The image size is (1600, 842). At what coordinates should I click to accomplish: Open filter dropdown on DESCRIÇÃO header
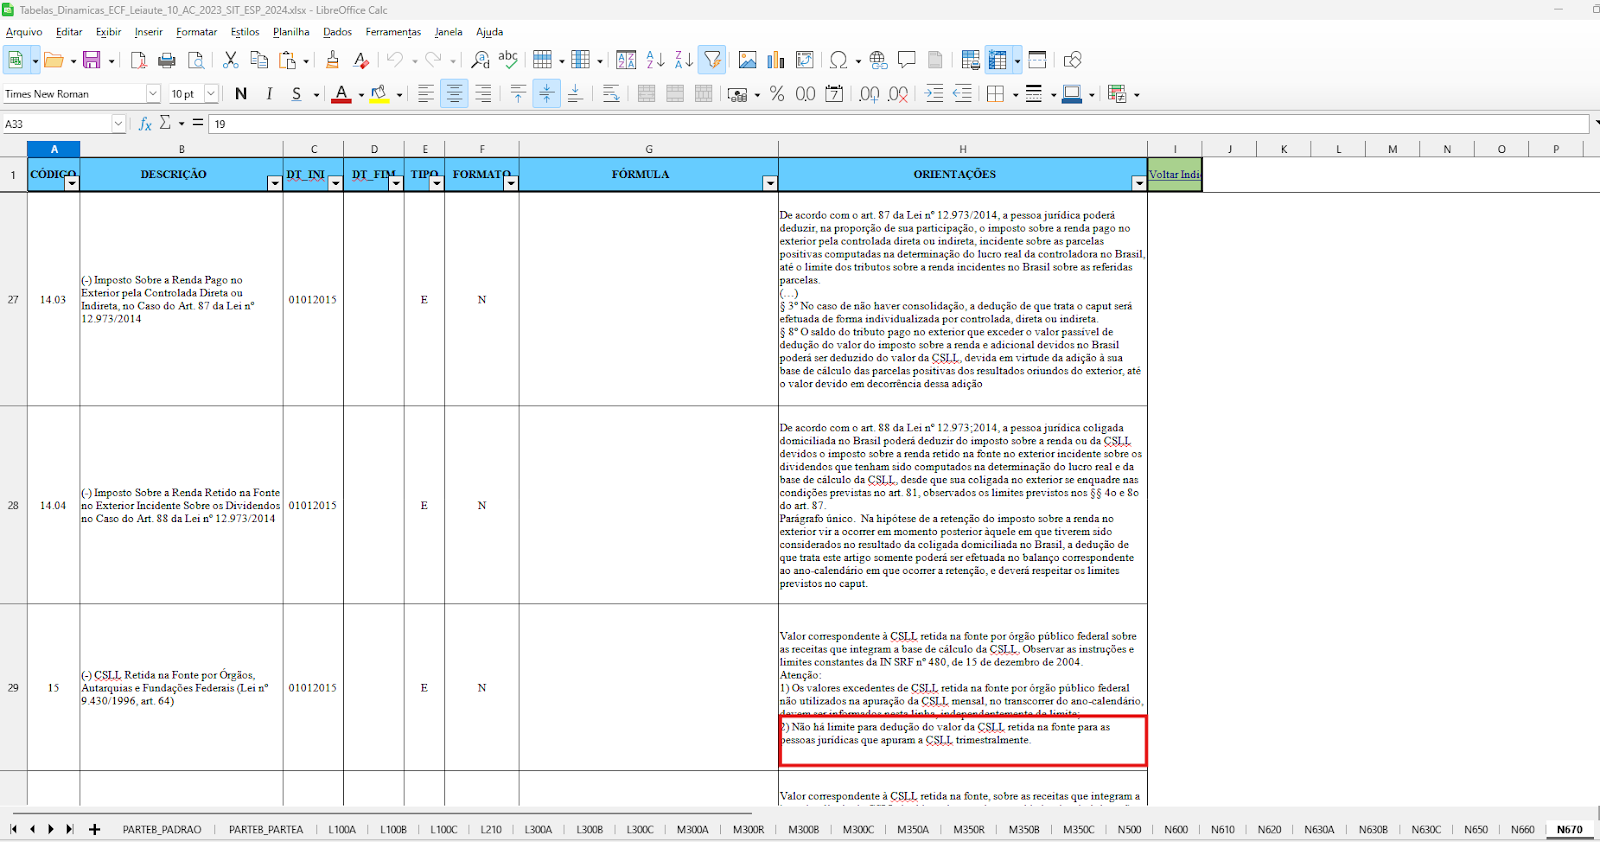pos(274,183)
